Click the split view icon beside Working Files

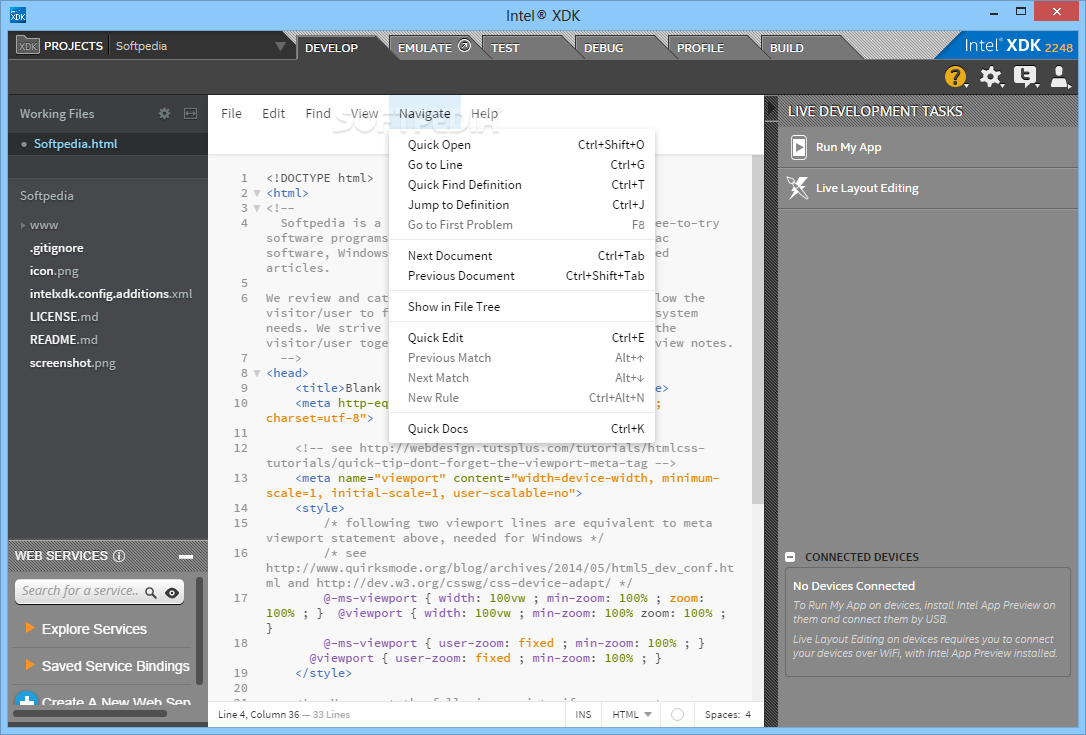coord(190,114)
